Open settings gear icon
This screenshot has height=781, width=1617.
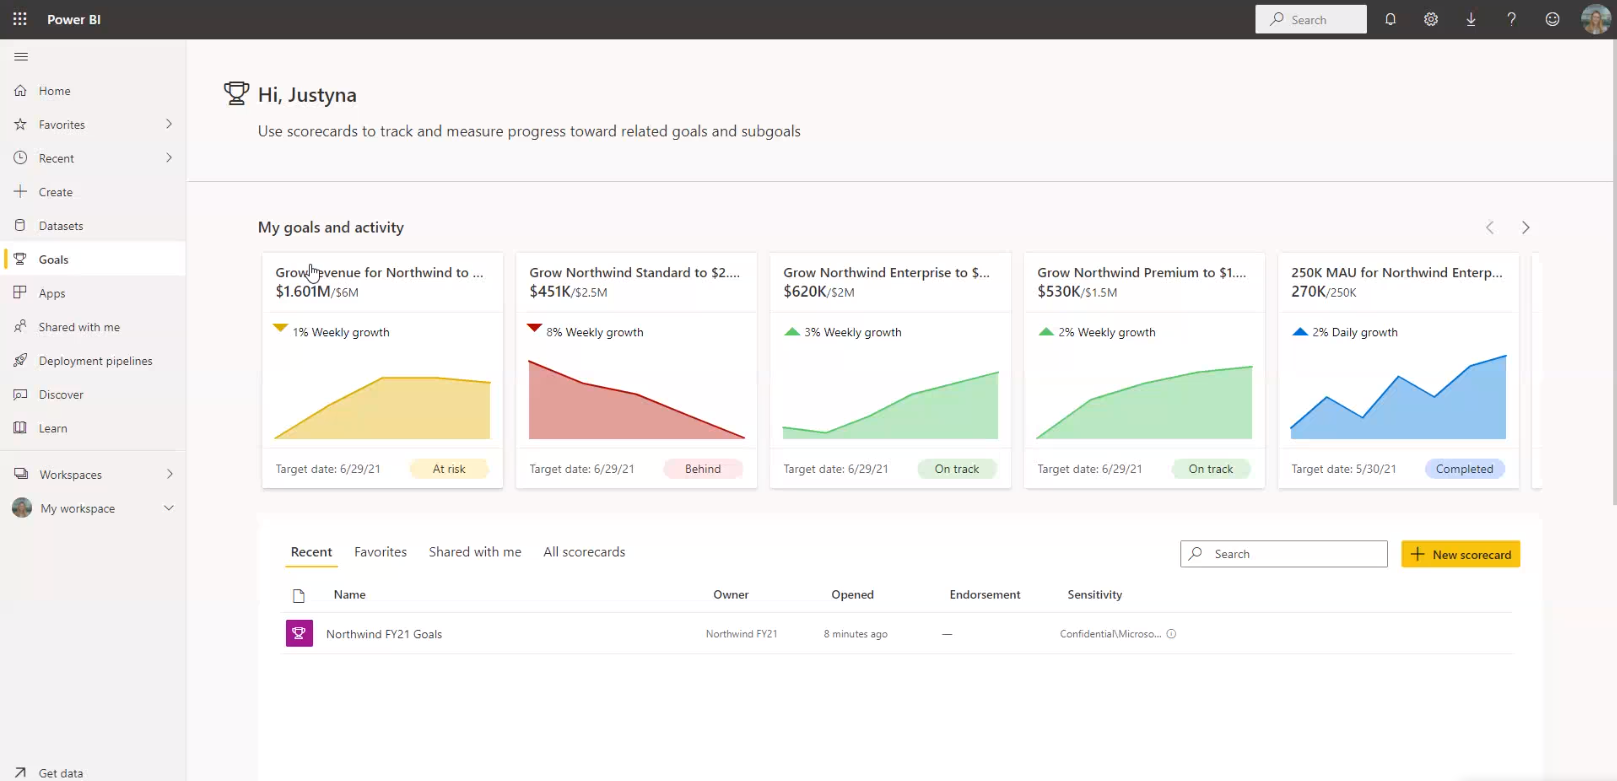[x=1431, y=19]
